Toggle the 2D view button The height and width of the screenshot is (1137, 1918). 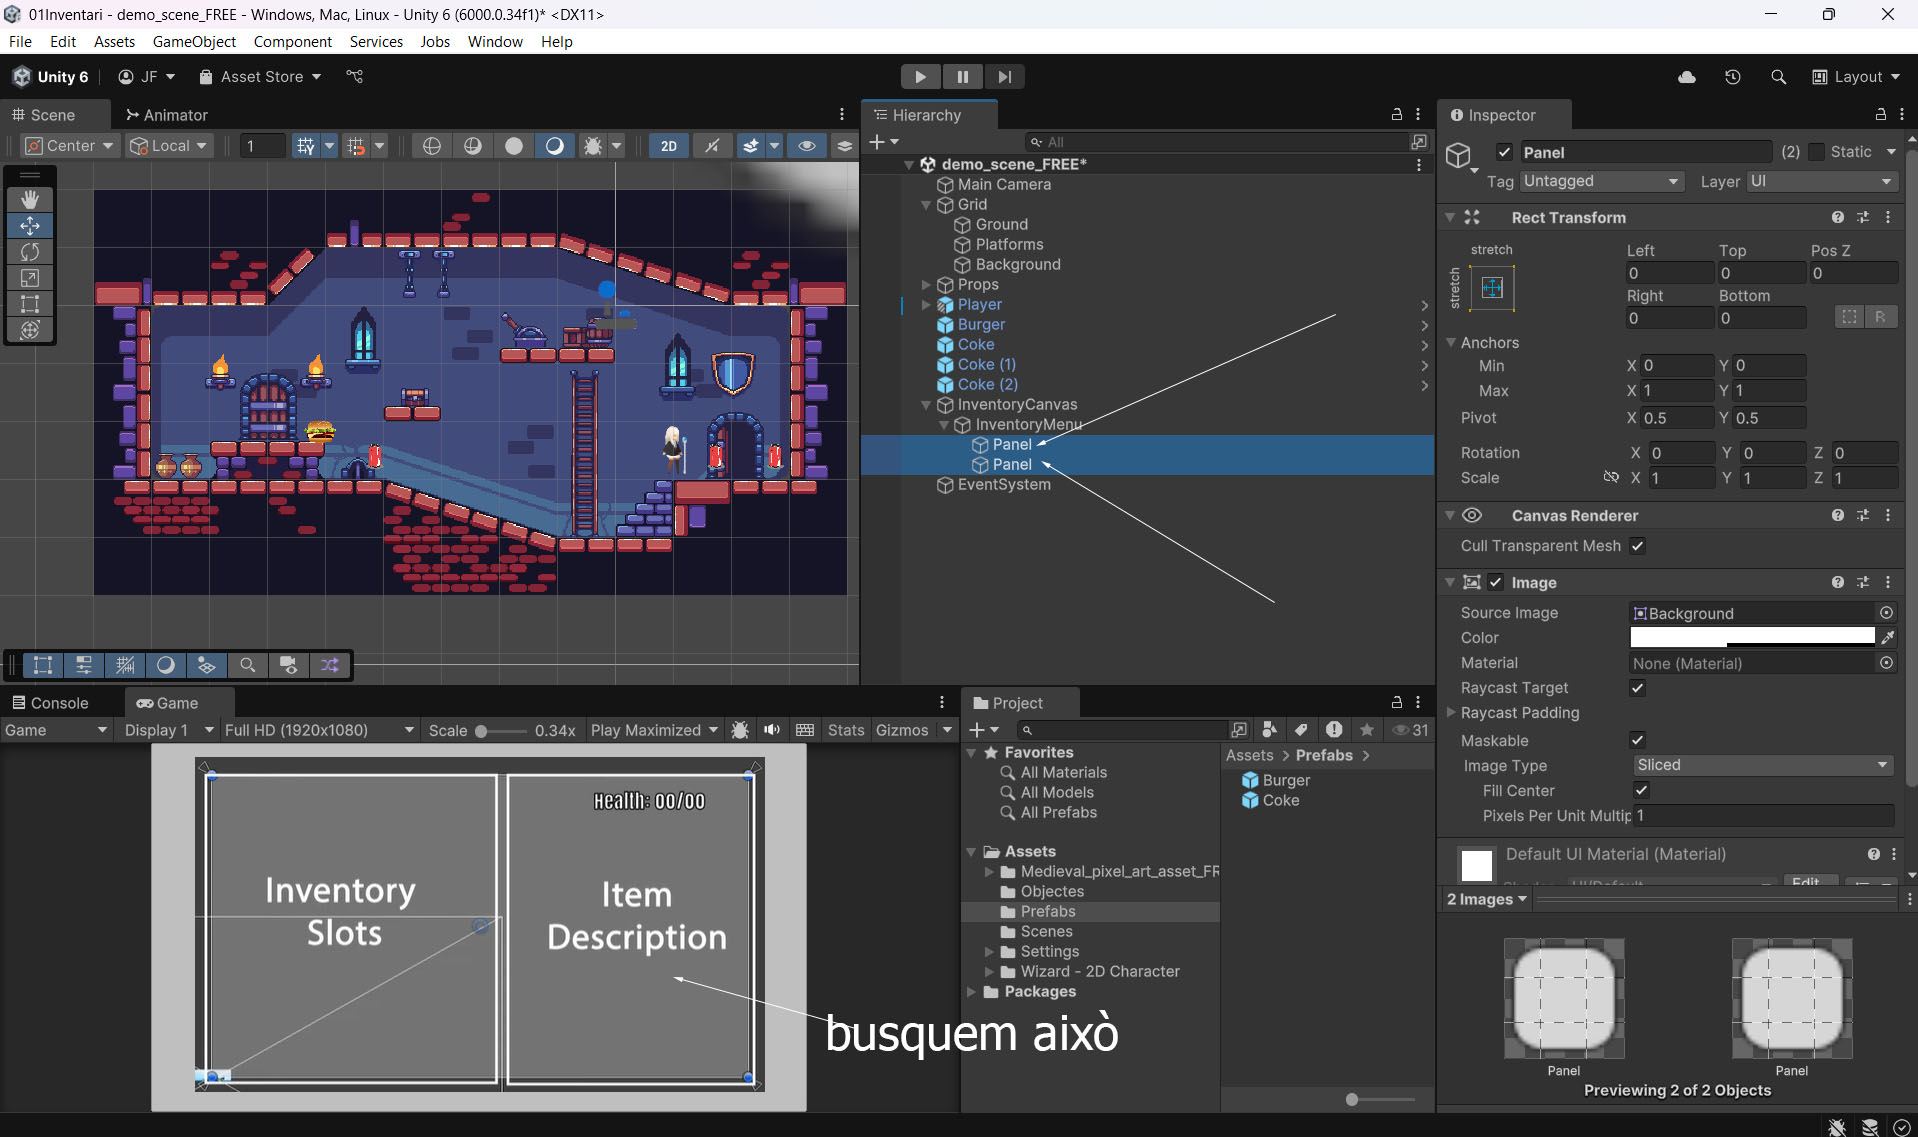tap(668, 146)
